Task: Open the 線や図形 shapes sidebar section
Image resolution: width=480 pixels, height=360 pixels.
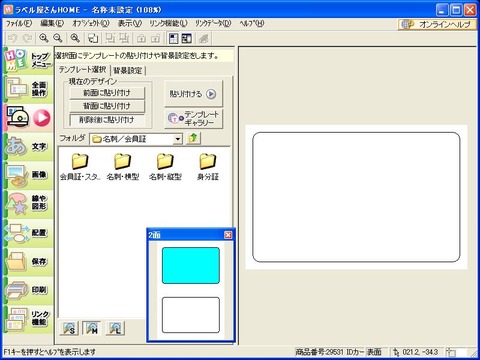Action: (28, 203)
